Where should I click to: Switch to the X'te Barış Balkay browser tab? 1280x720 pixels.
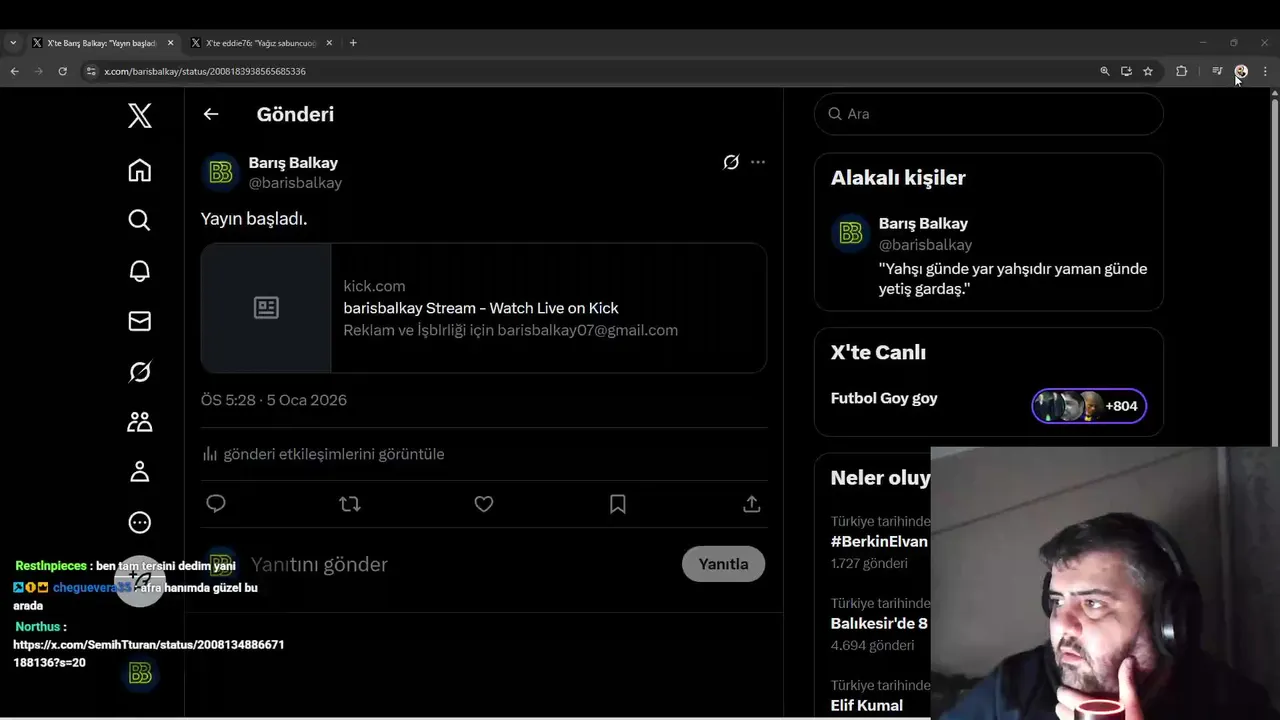tap(102, 43)
